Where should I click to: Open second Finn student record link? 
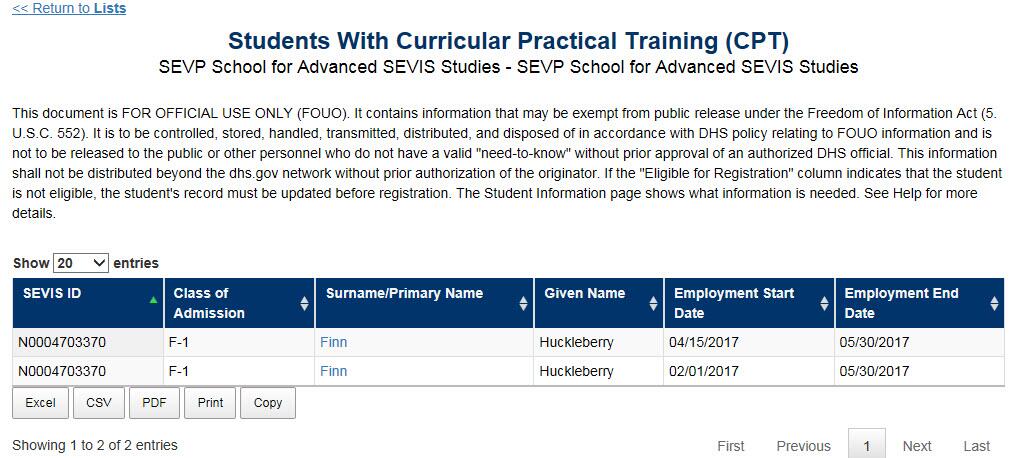coord(333,371)
